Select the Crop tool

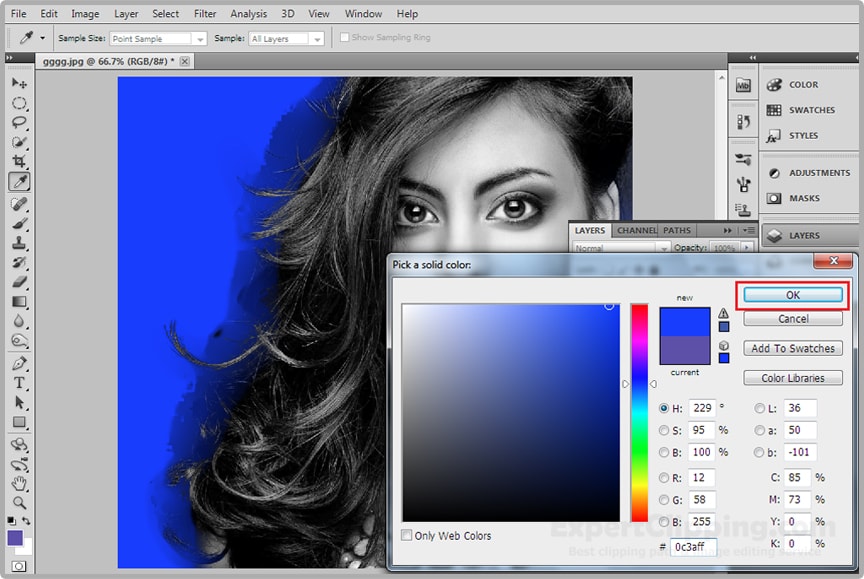pos(19,161)
